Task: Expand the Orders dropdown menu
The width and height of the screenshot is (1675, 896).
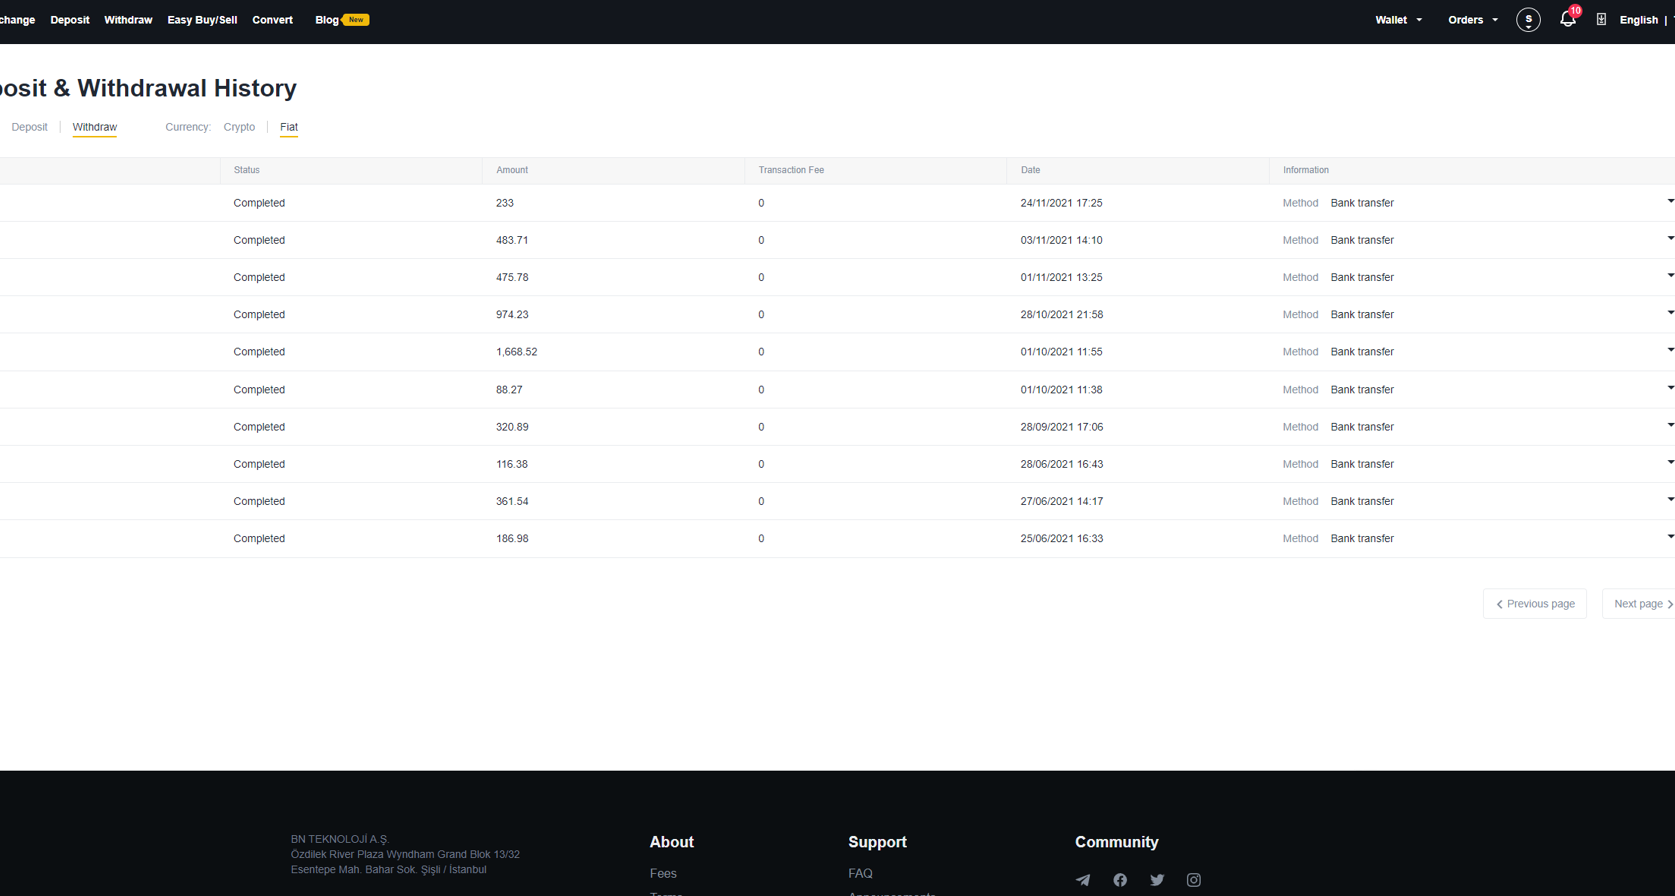Action: pyautogui.click(x=1472, y=20)
